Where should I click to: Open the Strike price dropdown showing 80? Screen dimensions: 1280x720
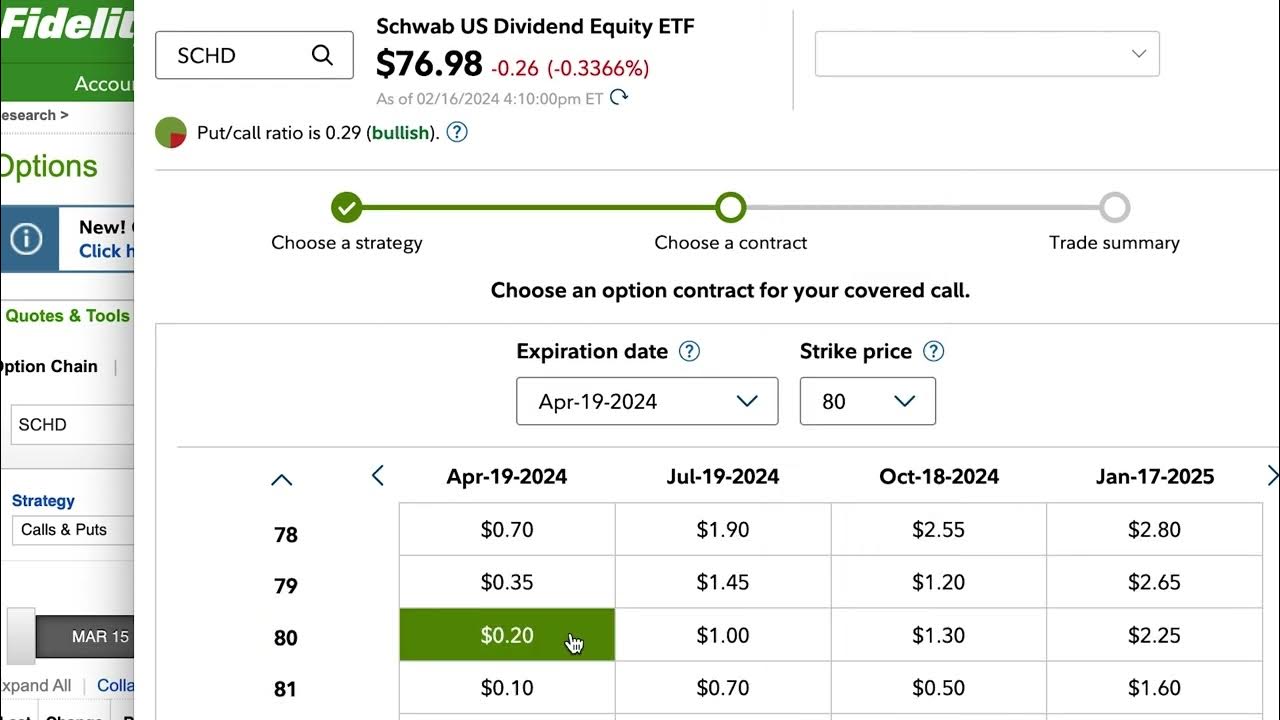868,401
